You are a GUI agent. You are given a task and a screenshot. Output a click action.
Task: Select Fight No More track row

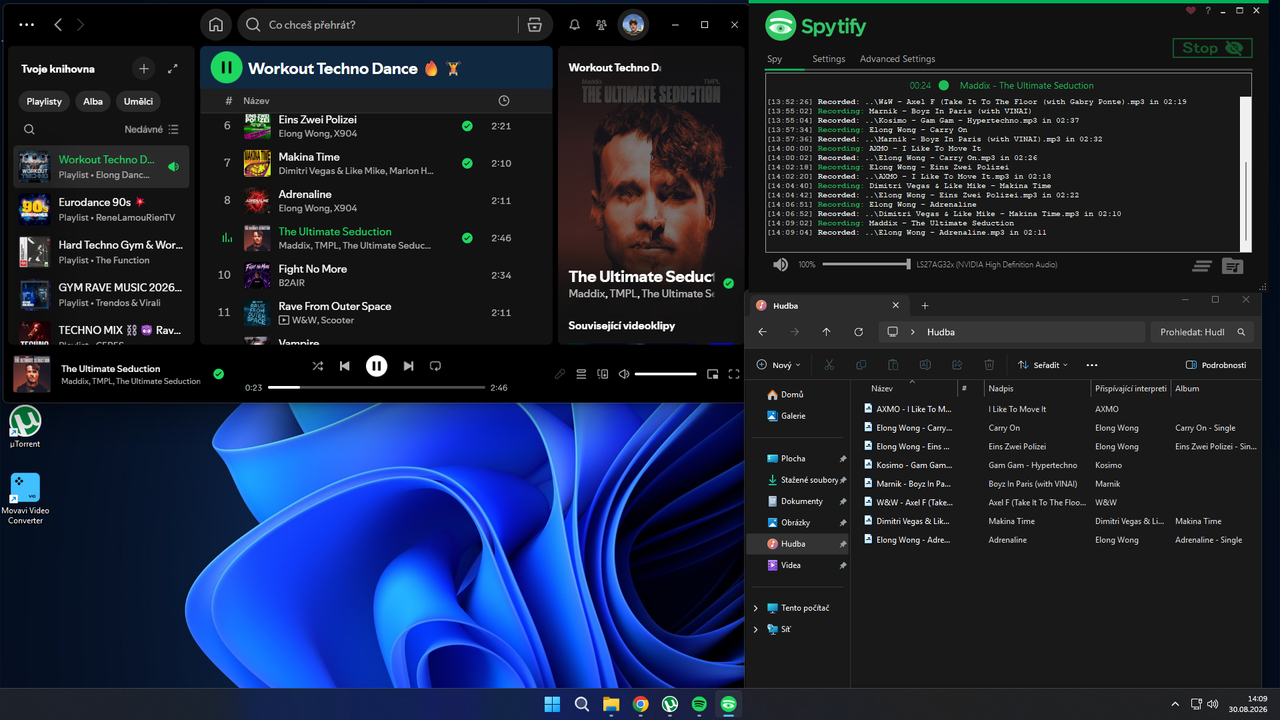[x=376, y=275]
